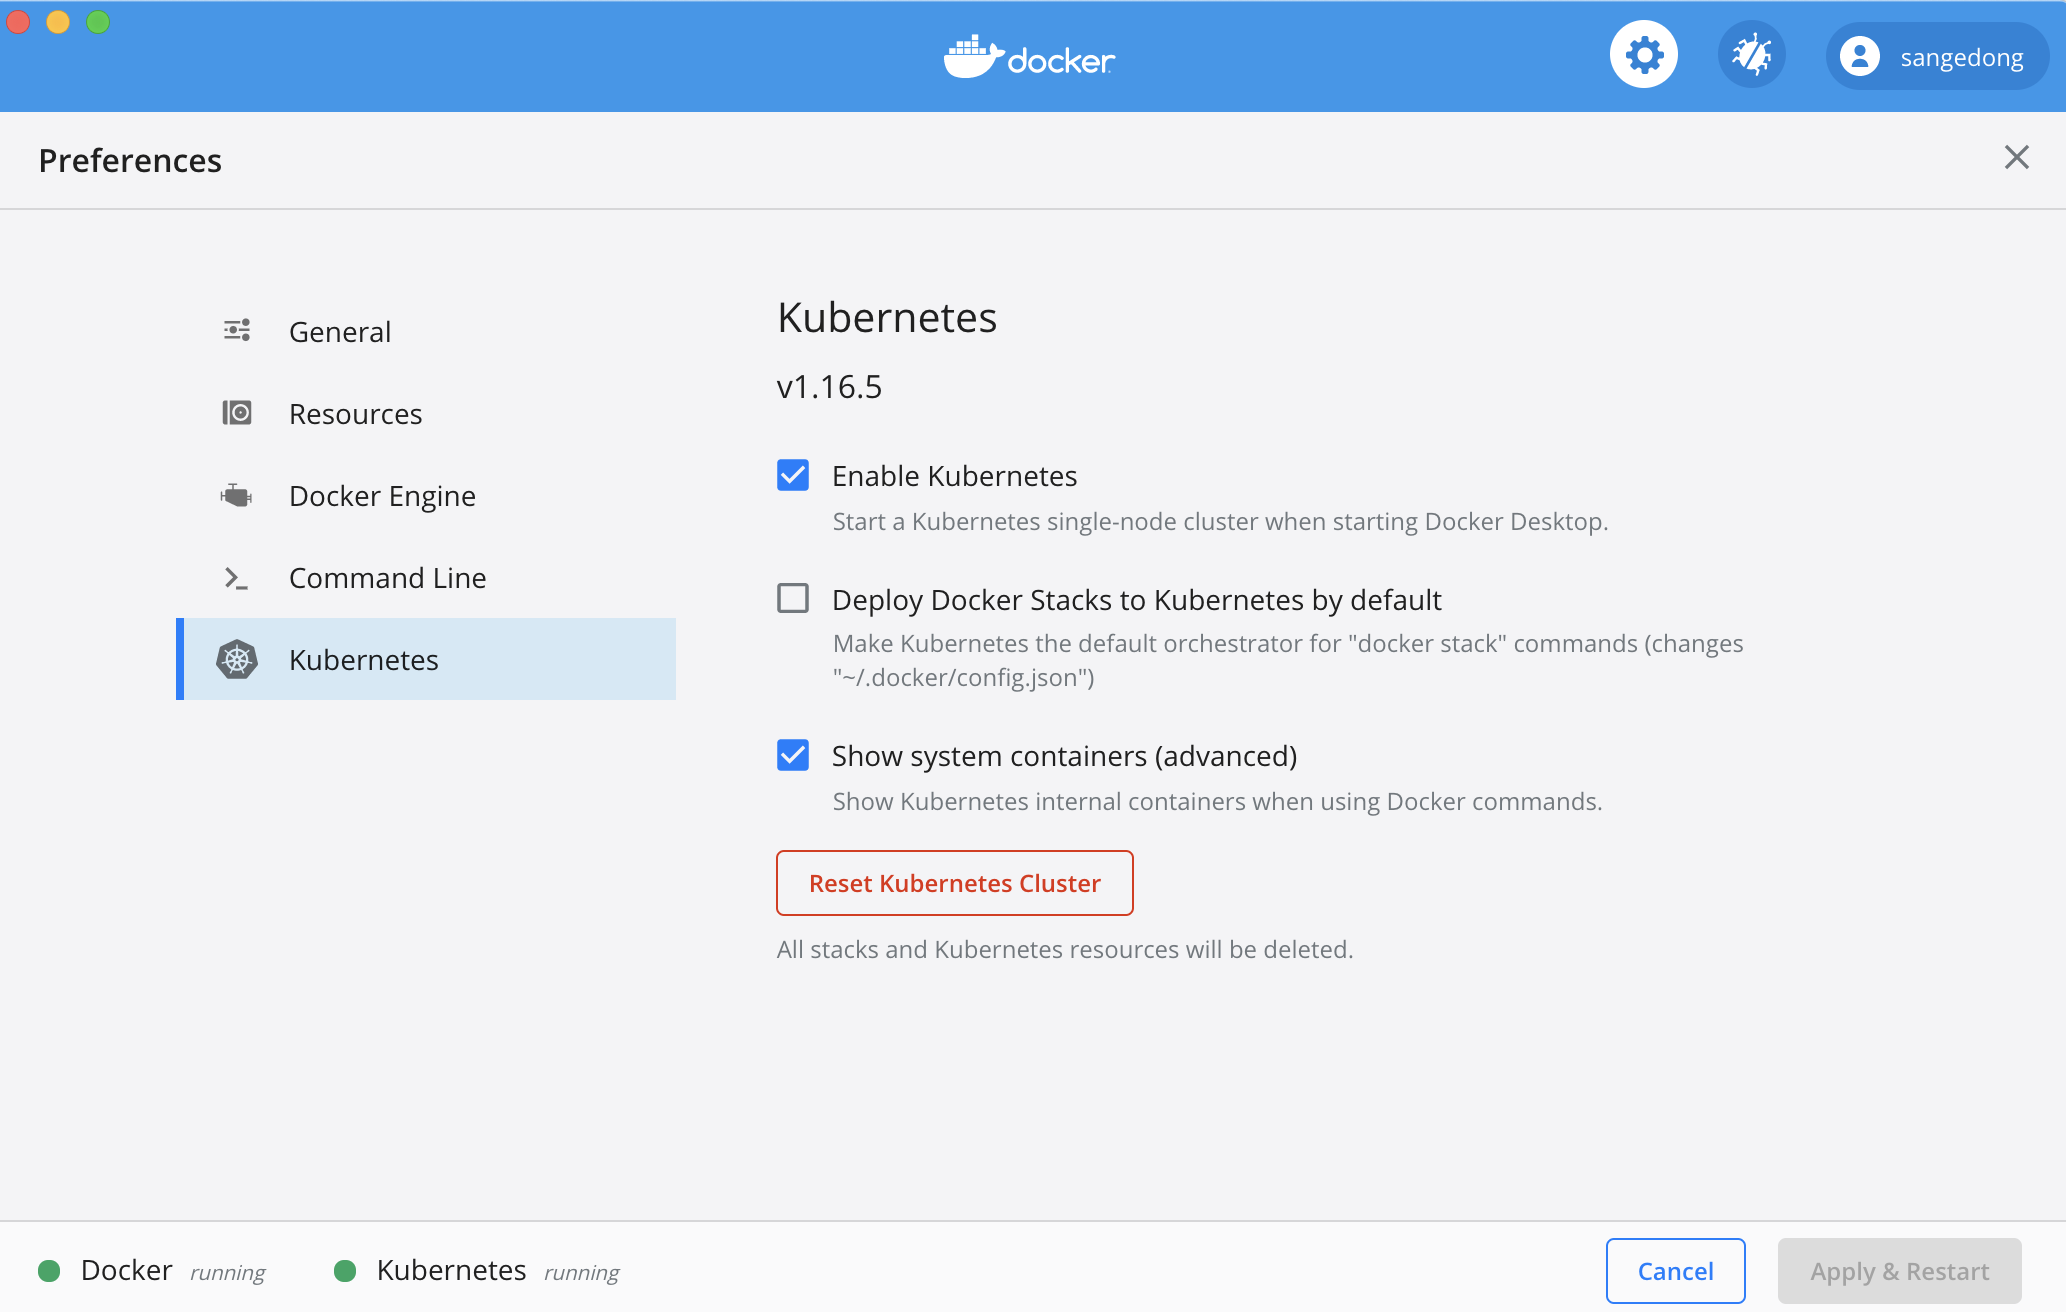Viewport: 2066px width, 1312px height.
Task: Switch to the Resources section
Action: 355,414
